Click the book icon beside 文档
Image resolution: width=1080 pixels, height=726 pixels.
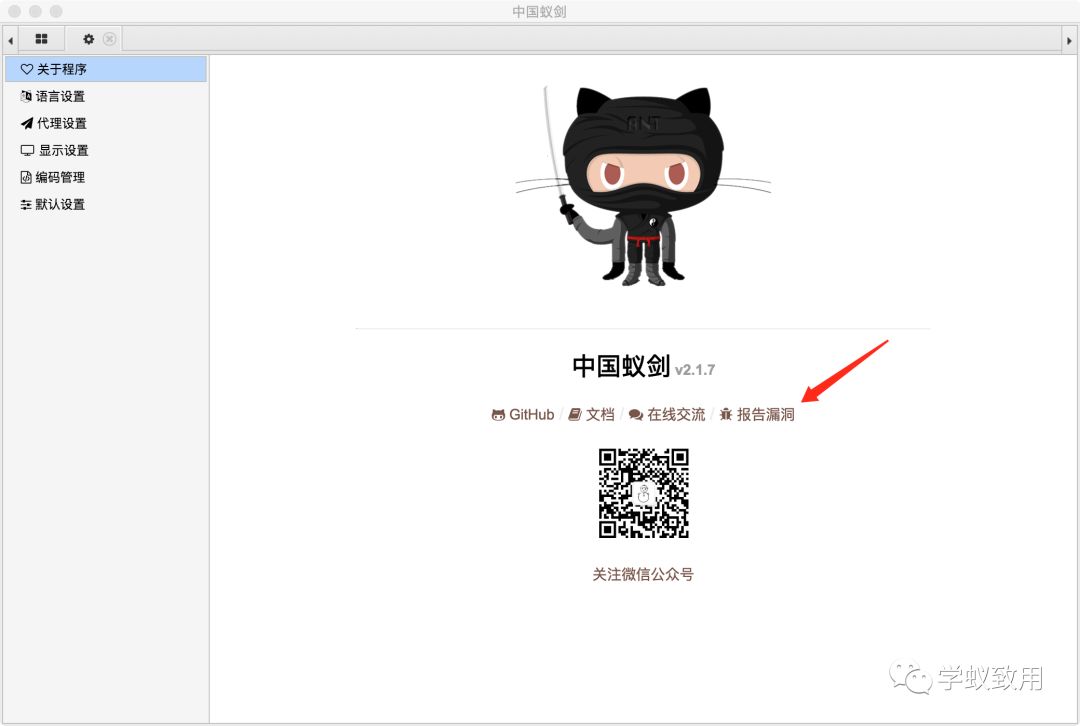(x=575, y=415)
